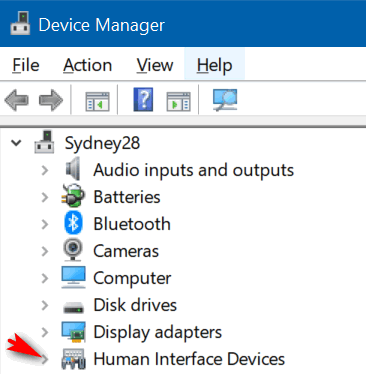Collapse the Sydney28 root node
The height and width of the screenshot is (374, 366).
16,143
